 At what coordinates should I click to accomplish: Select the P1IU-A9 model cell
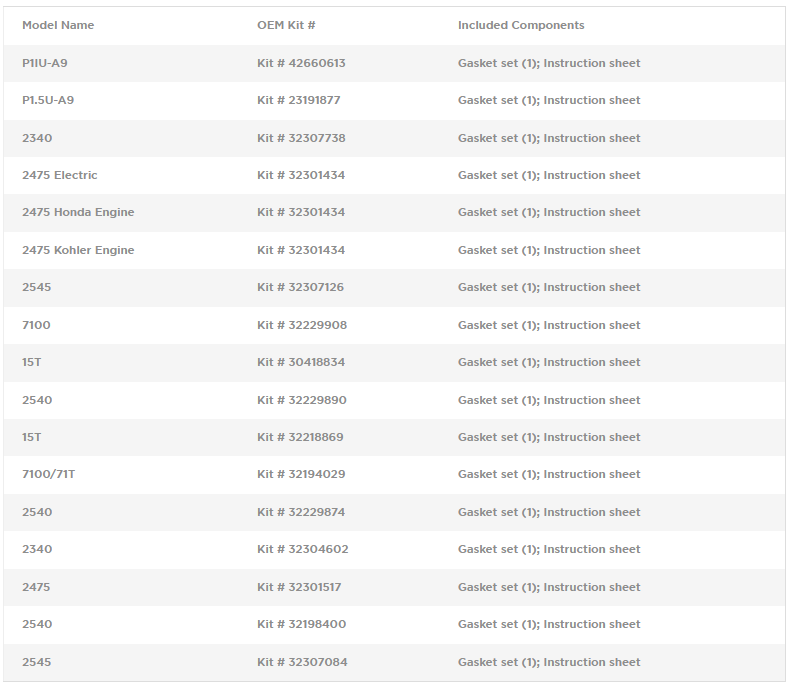[x=45, y=63]
